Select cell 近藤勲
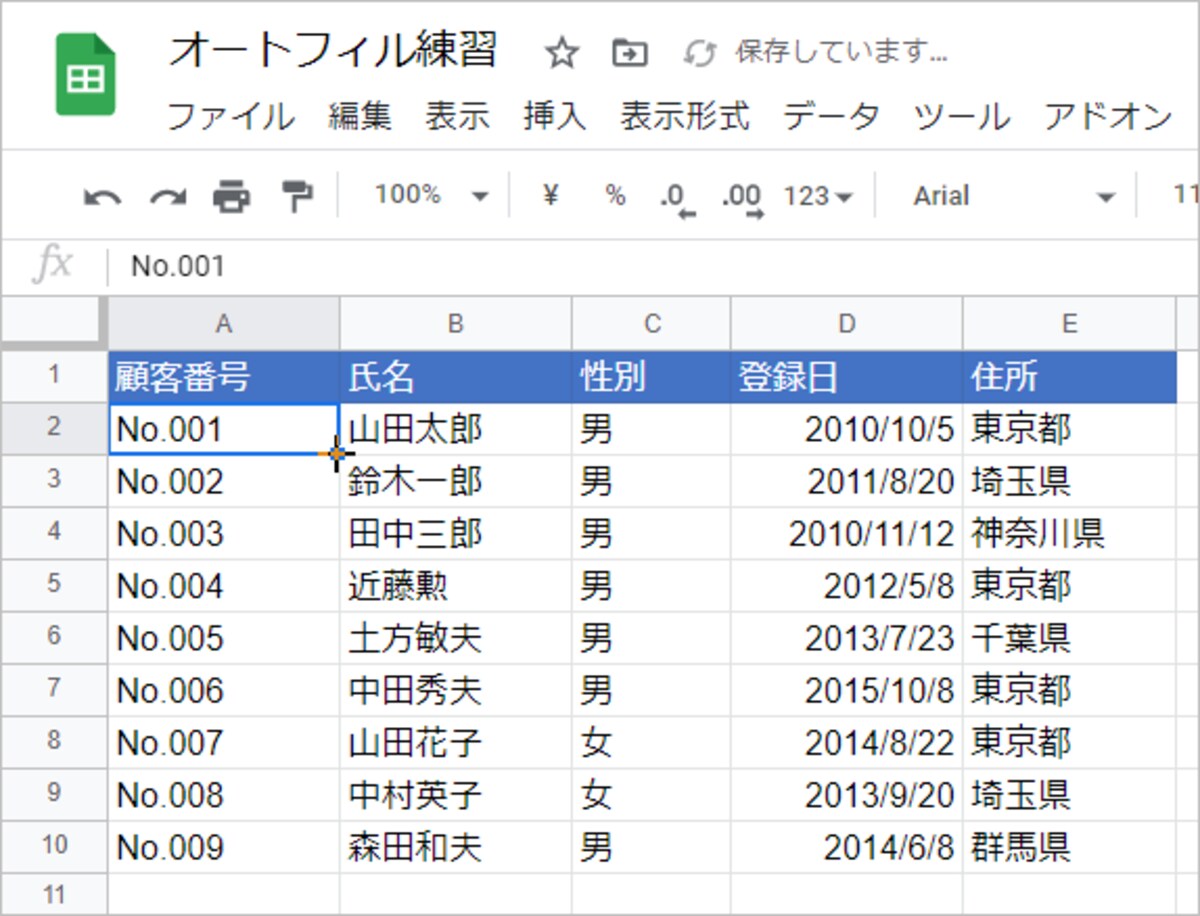 pyautogui.click(x=455, y=585)
